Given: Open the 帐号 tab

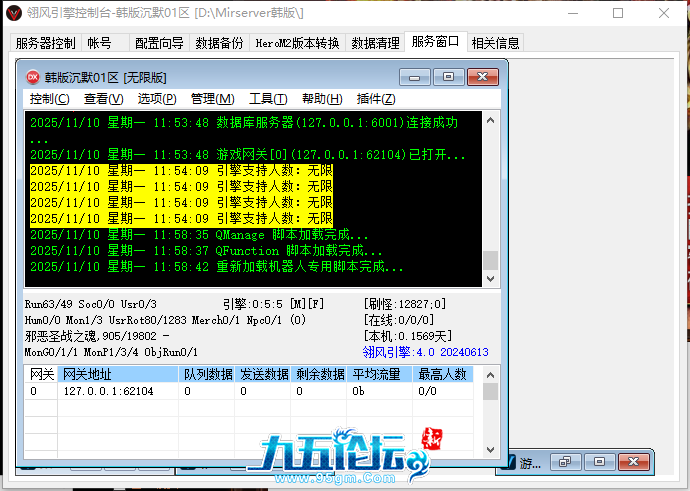Looking at the screenshot, I should point(100,43).
